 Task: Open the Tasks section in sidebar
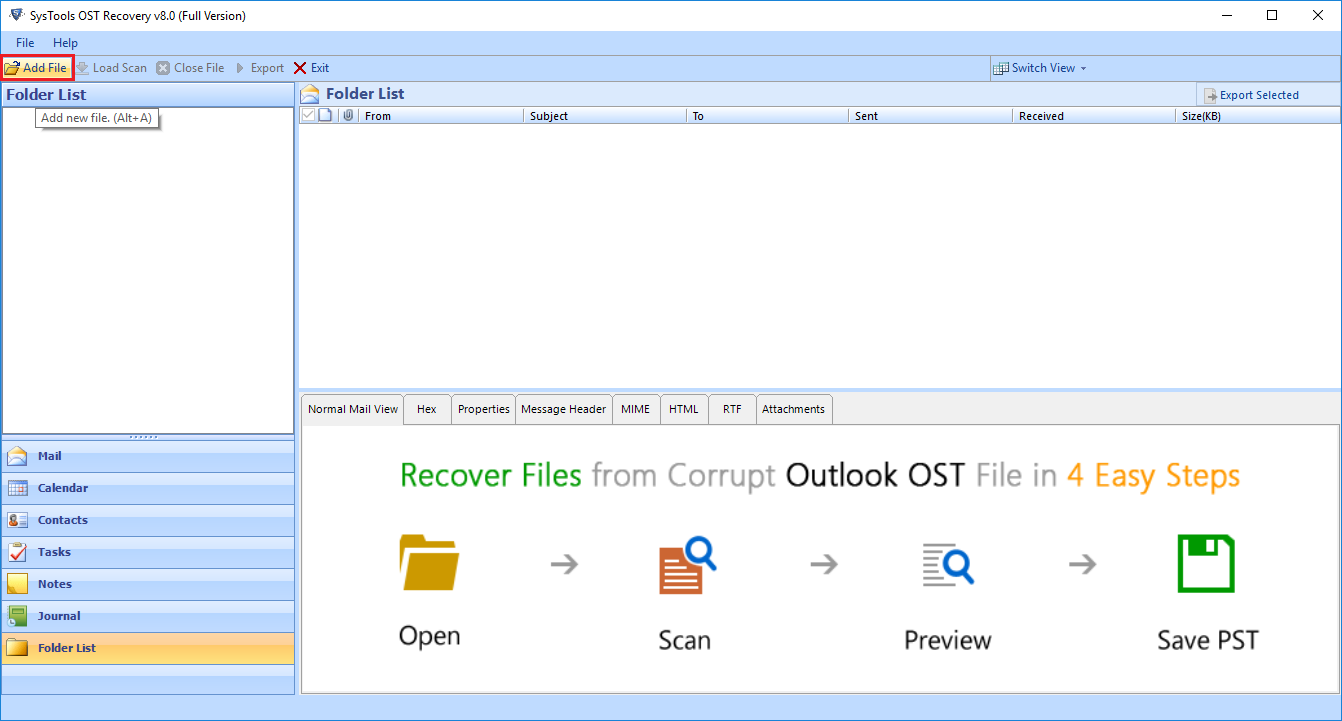pyautogui.click(x=54, y=552)
